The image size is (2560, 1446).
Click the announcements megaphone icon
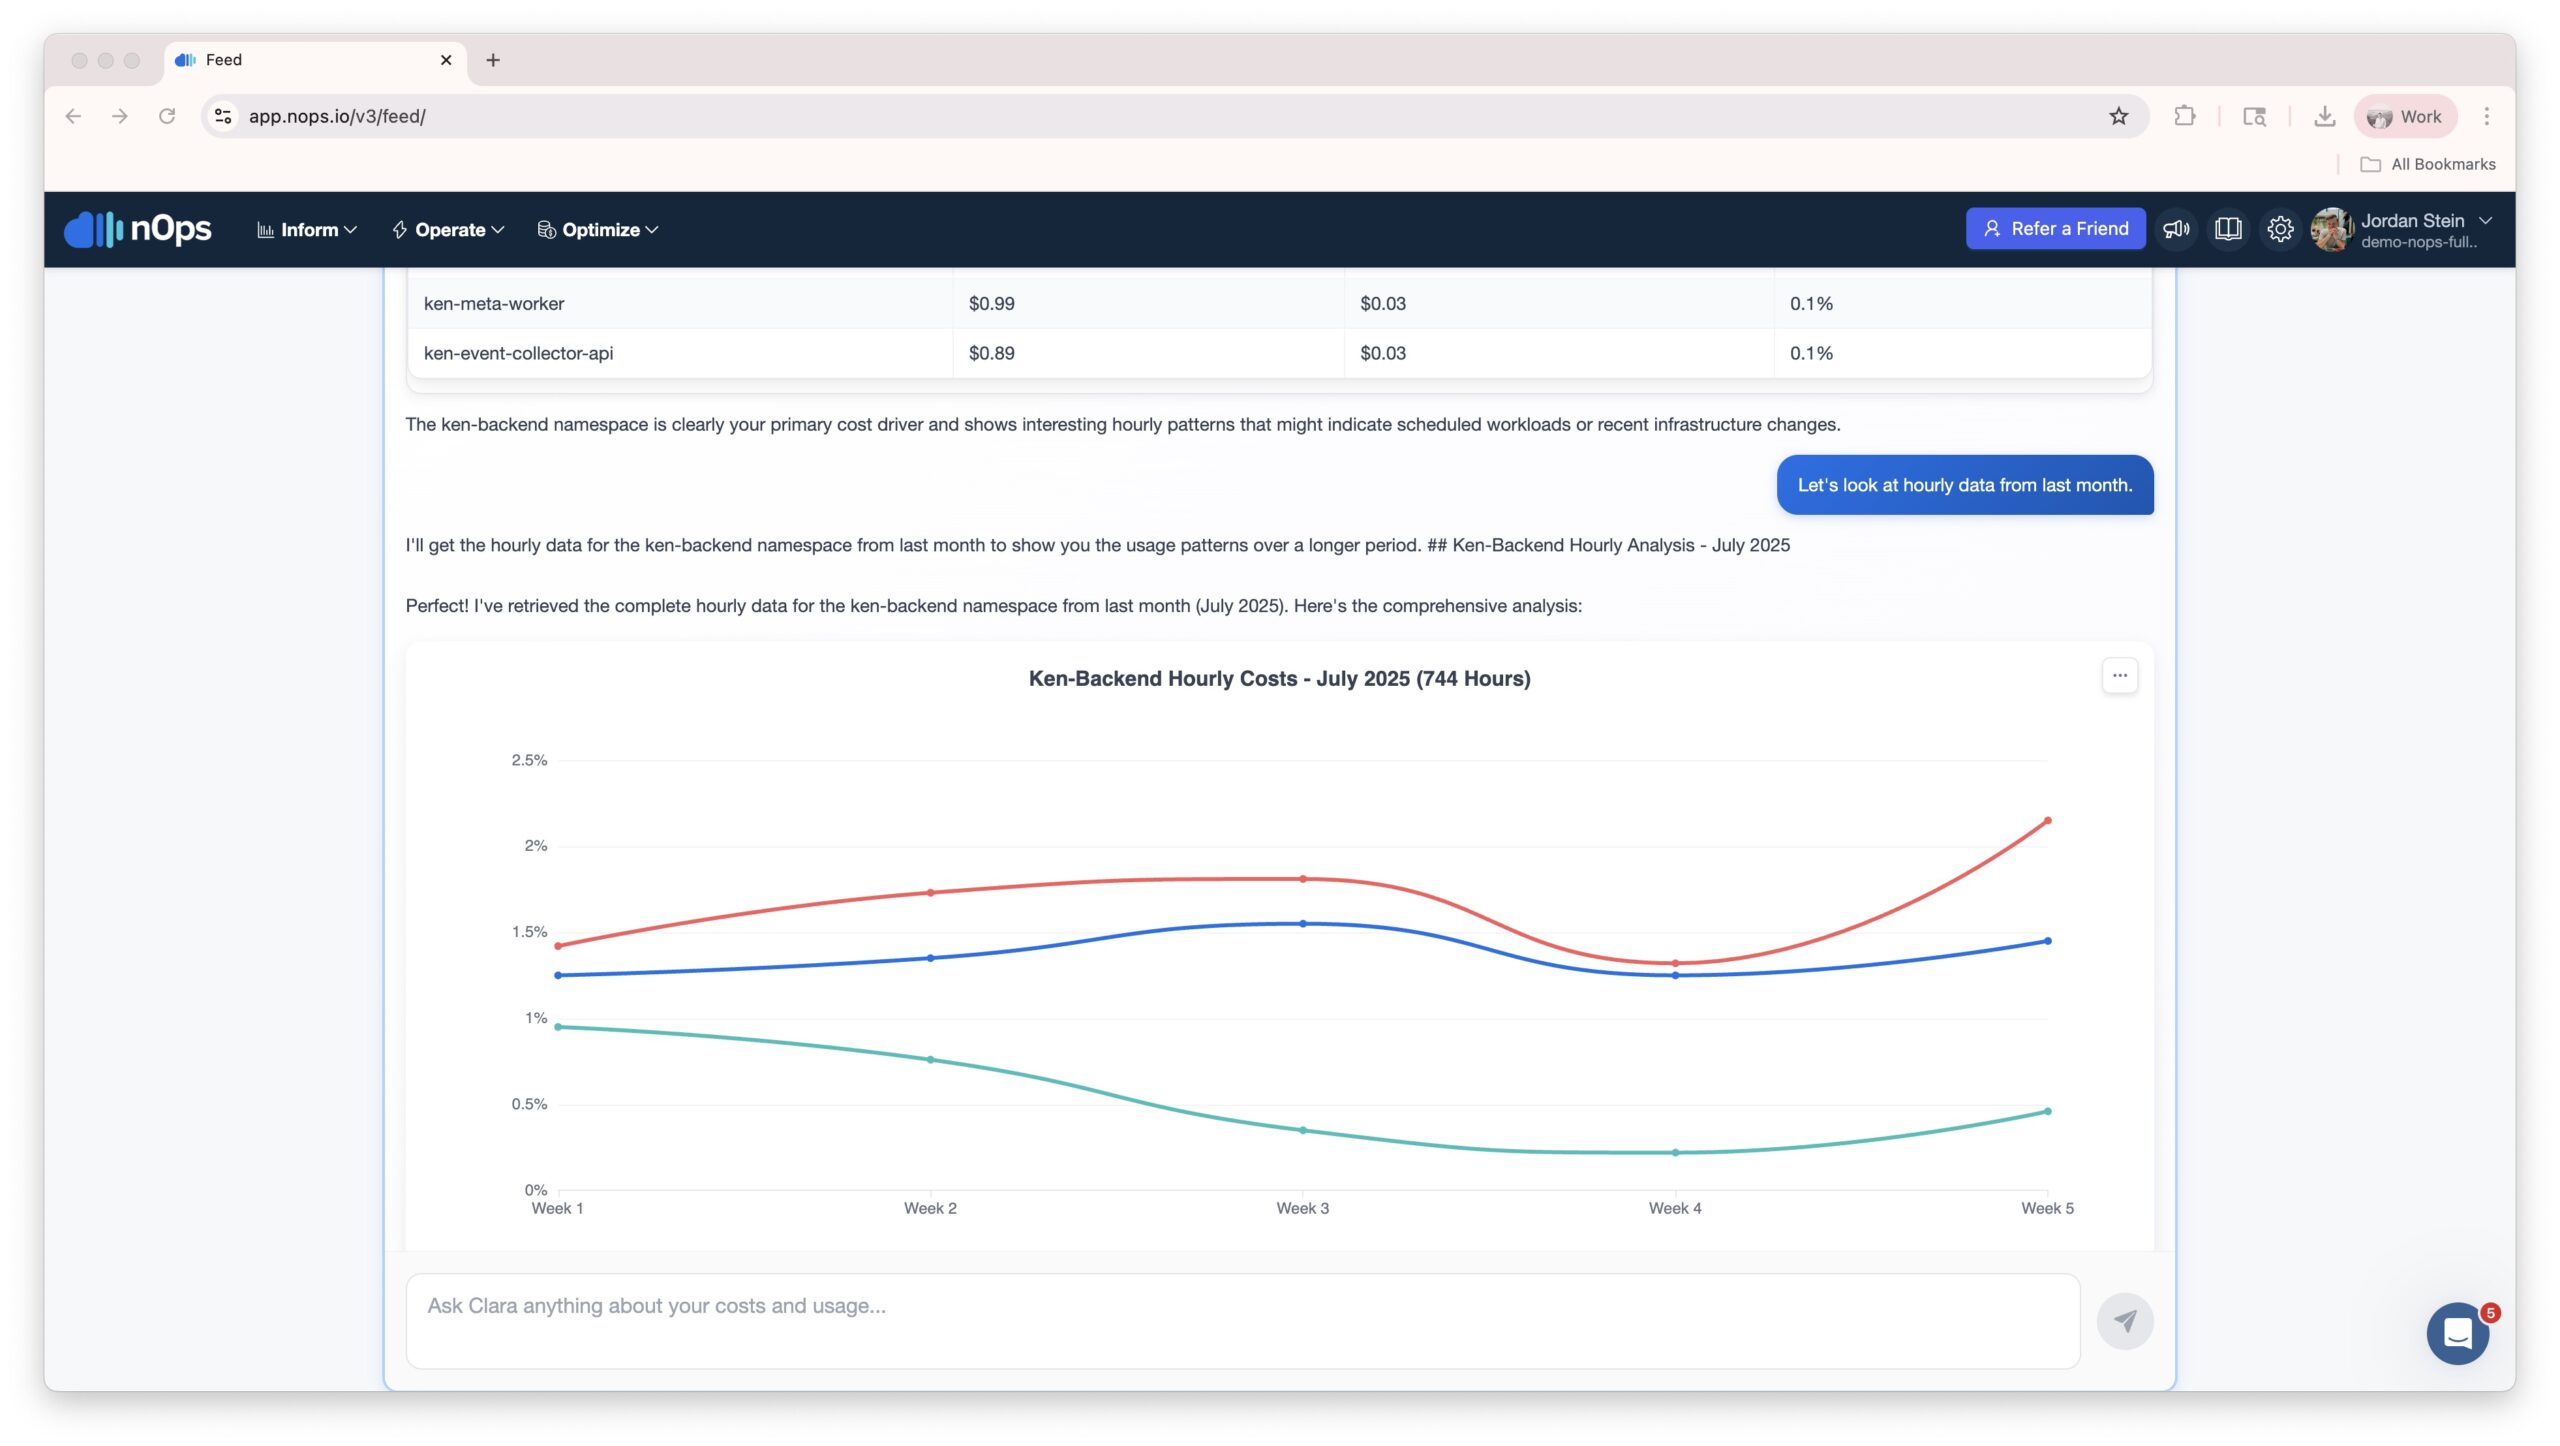point(2176,229)
